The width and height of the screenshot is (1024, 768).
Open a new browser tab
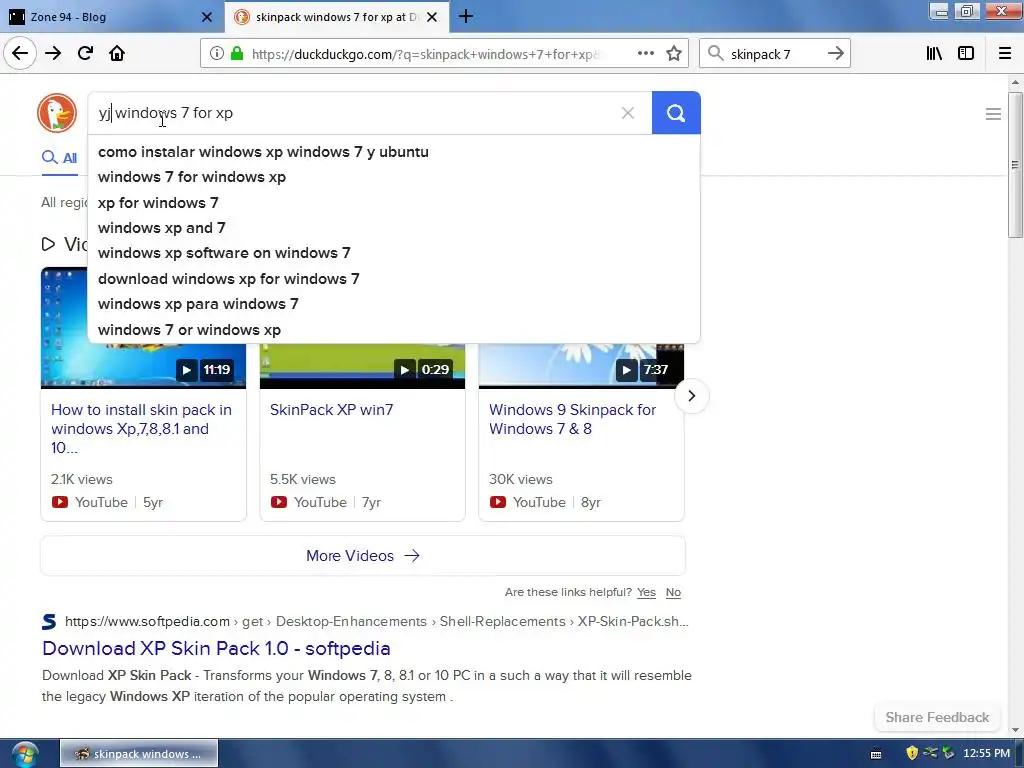point(466,16)
